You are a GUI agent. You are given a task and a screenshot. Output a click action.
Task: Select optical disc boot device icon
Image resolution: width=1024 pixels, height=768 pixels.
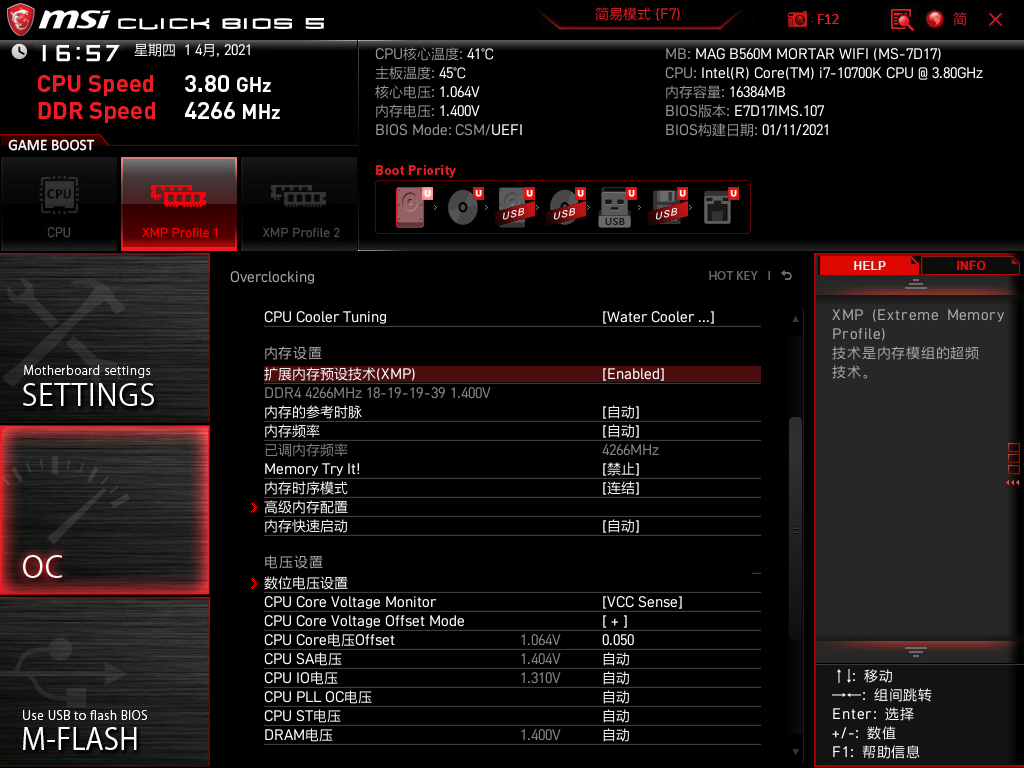[x=465, y=207]
